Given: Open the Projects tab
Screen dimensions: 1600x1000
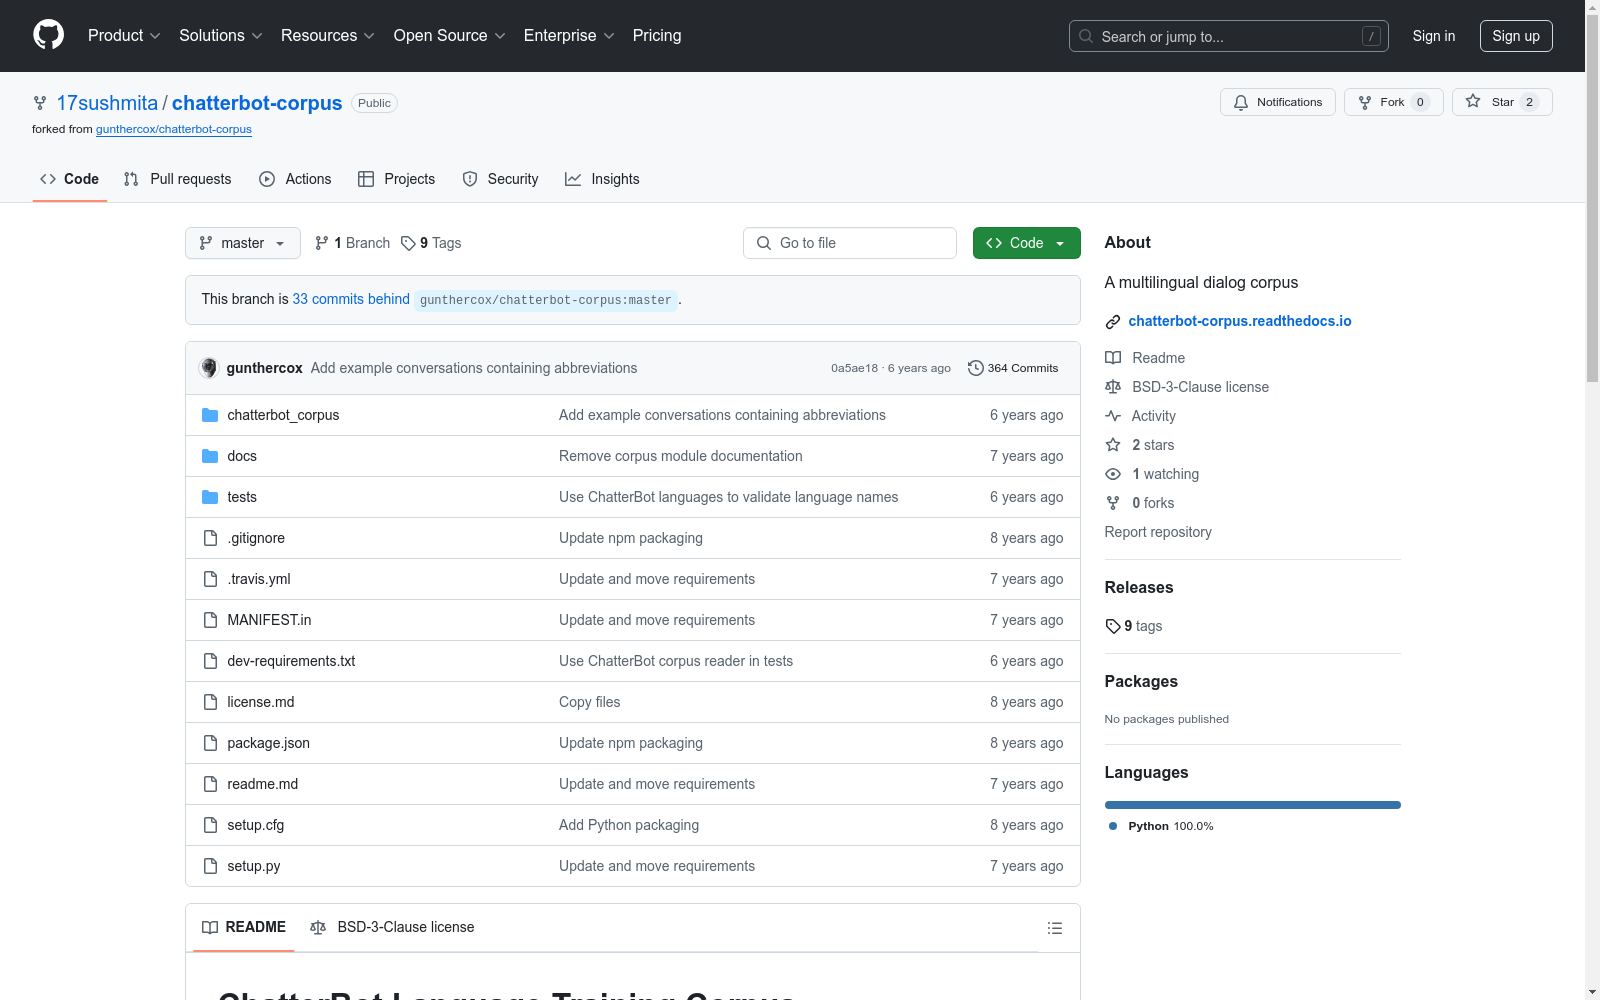Looking at the screenshot, I should pos(396,179).
